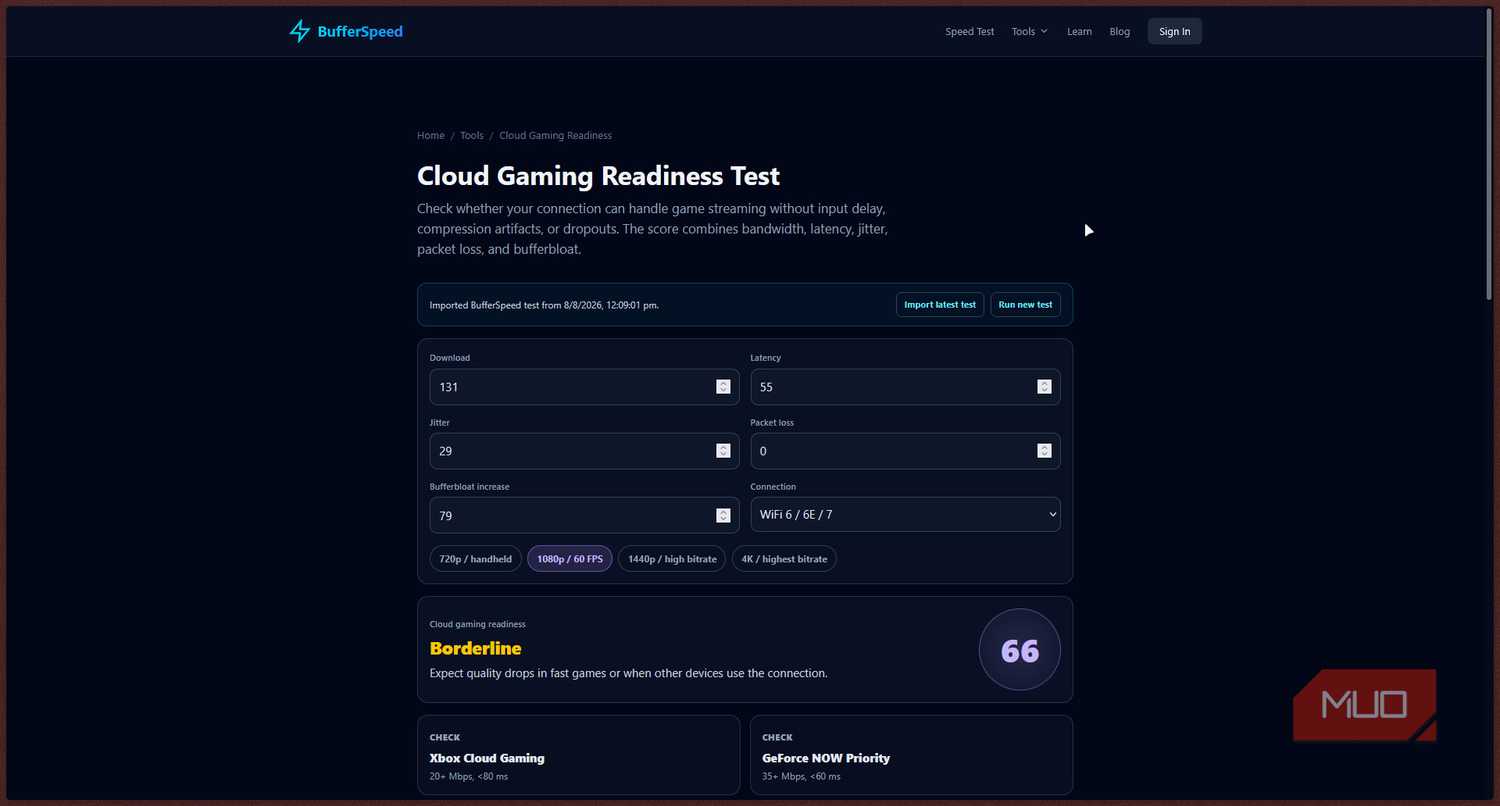Click the Sign In button
This screenshot has height=806, width=1500.
pos(1175,32)
